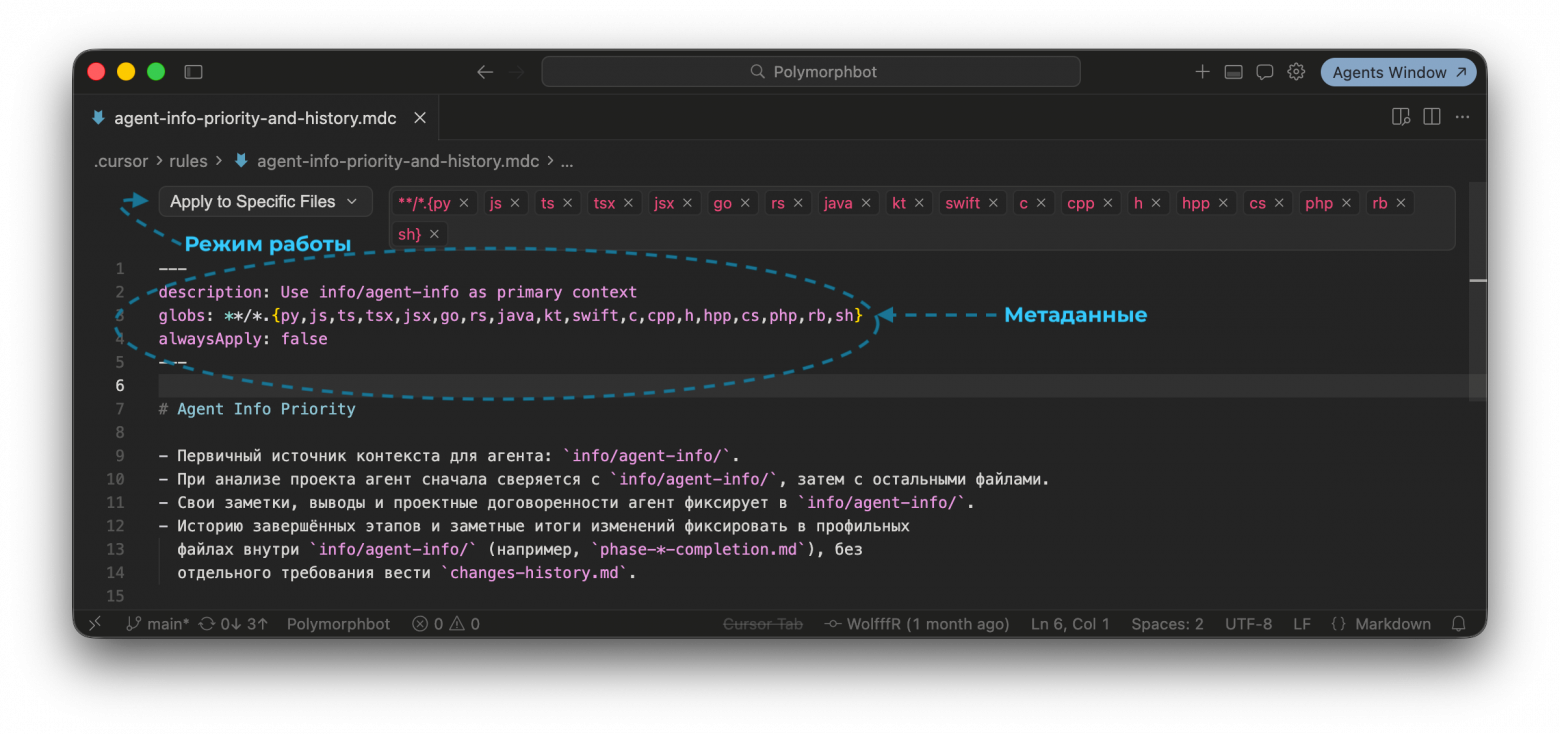Open the notifications bell icon

tap(1458, 624)
